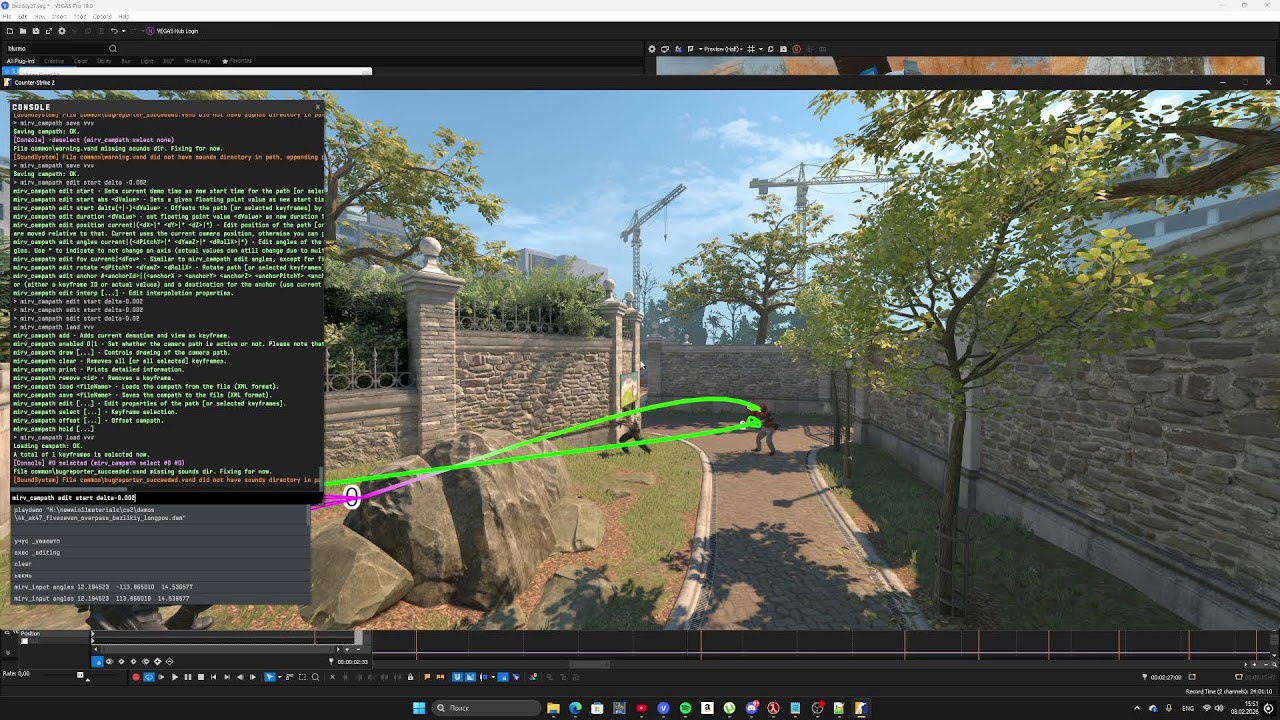This screenshot has height=720, width=1280.
Task: Toggle keyframe sync cursor button
Action: coord(97,661)
